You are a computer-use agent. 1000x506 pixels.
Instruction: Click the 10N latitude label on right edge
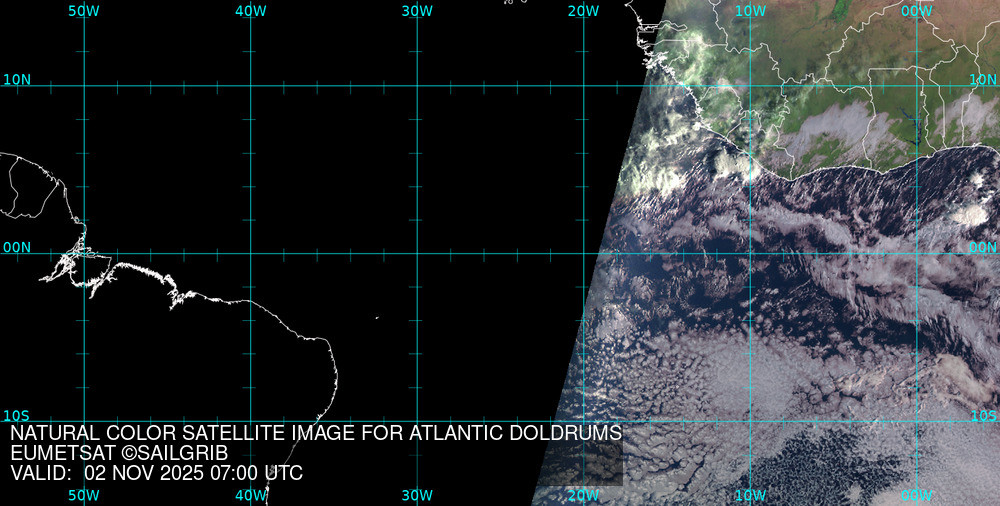984,79
